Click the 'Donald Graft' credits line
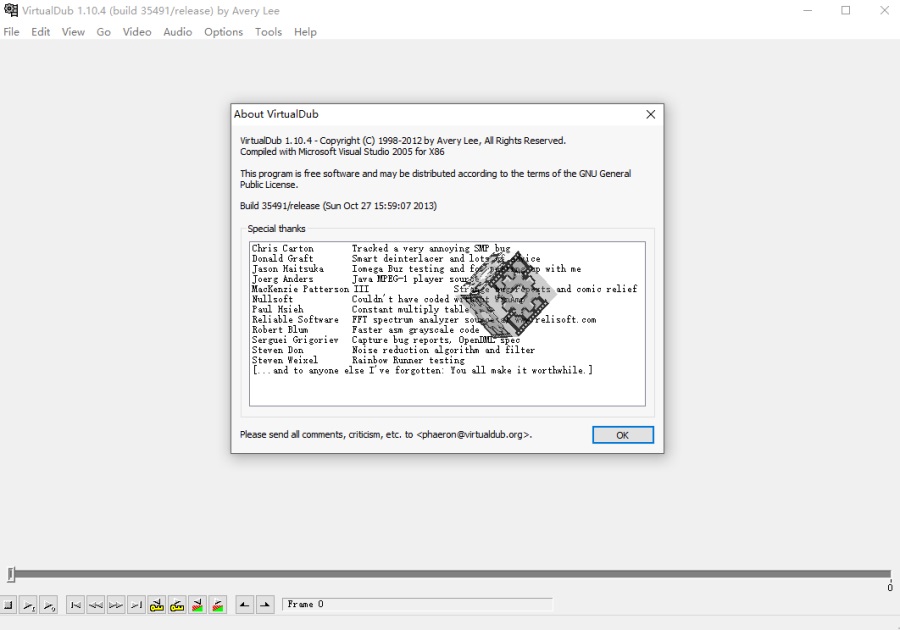The width and height of the screenshot is (900, 630). point(396,259)
